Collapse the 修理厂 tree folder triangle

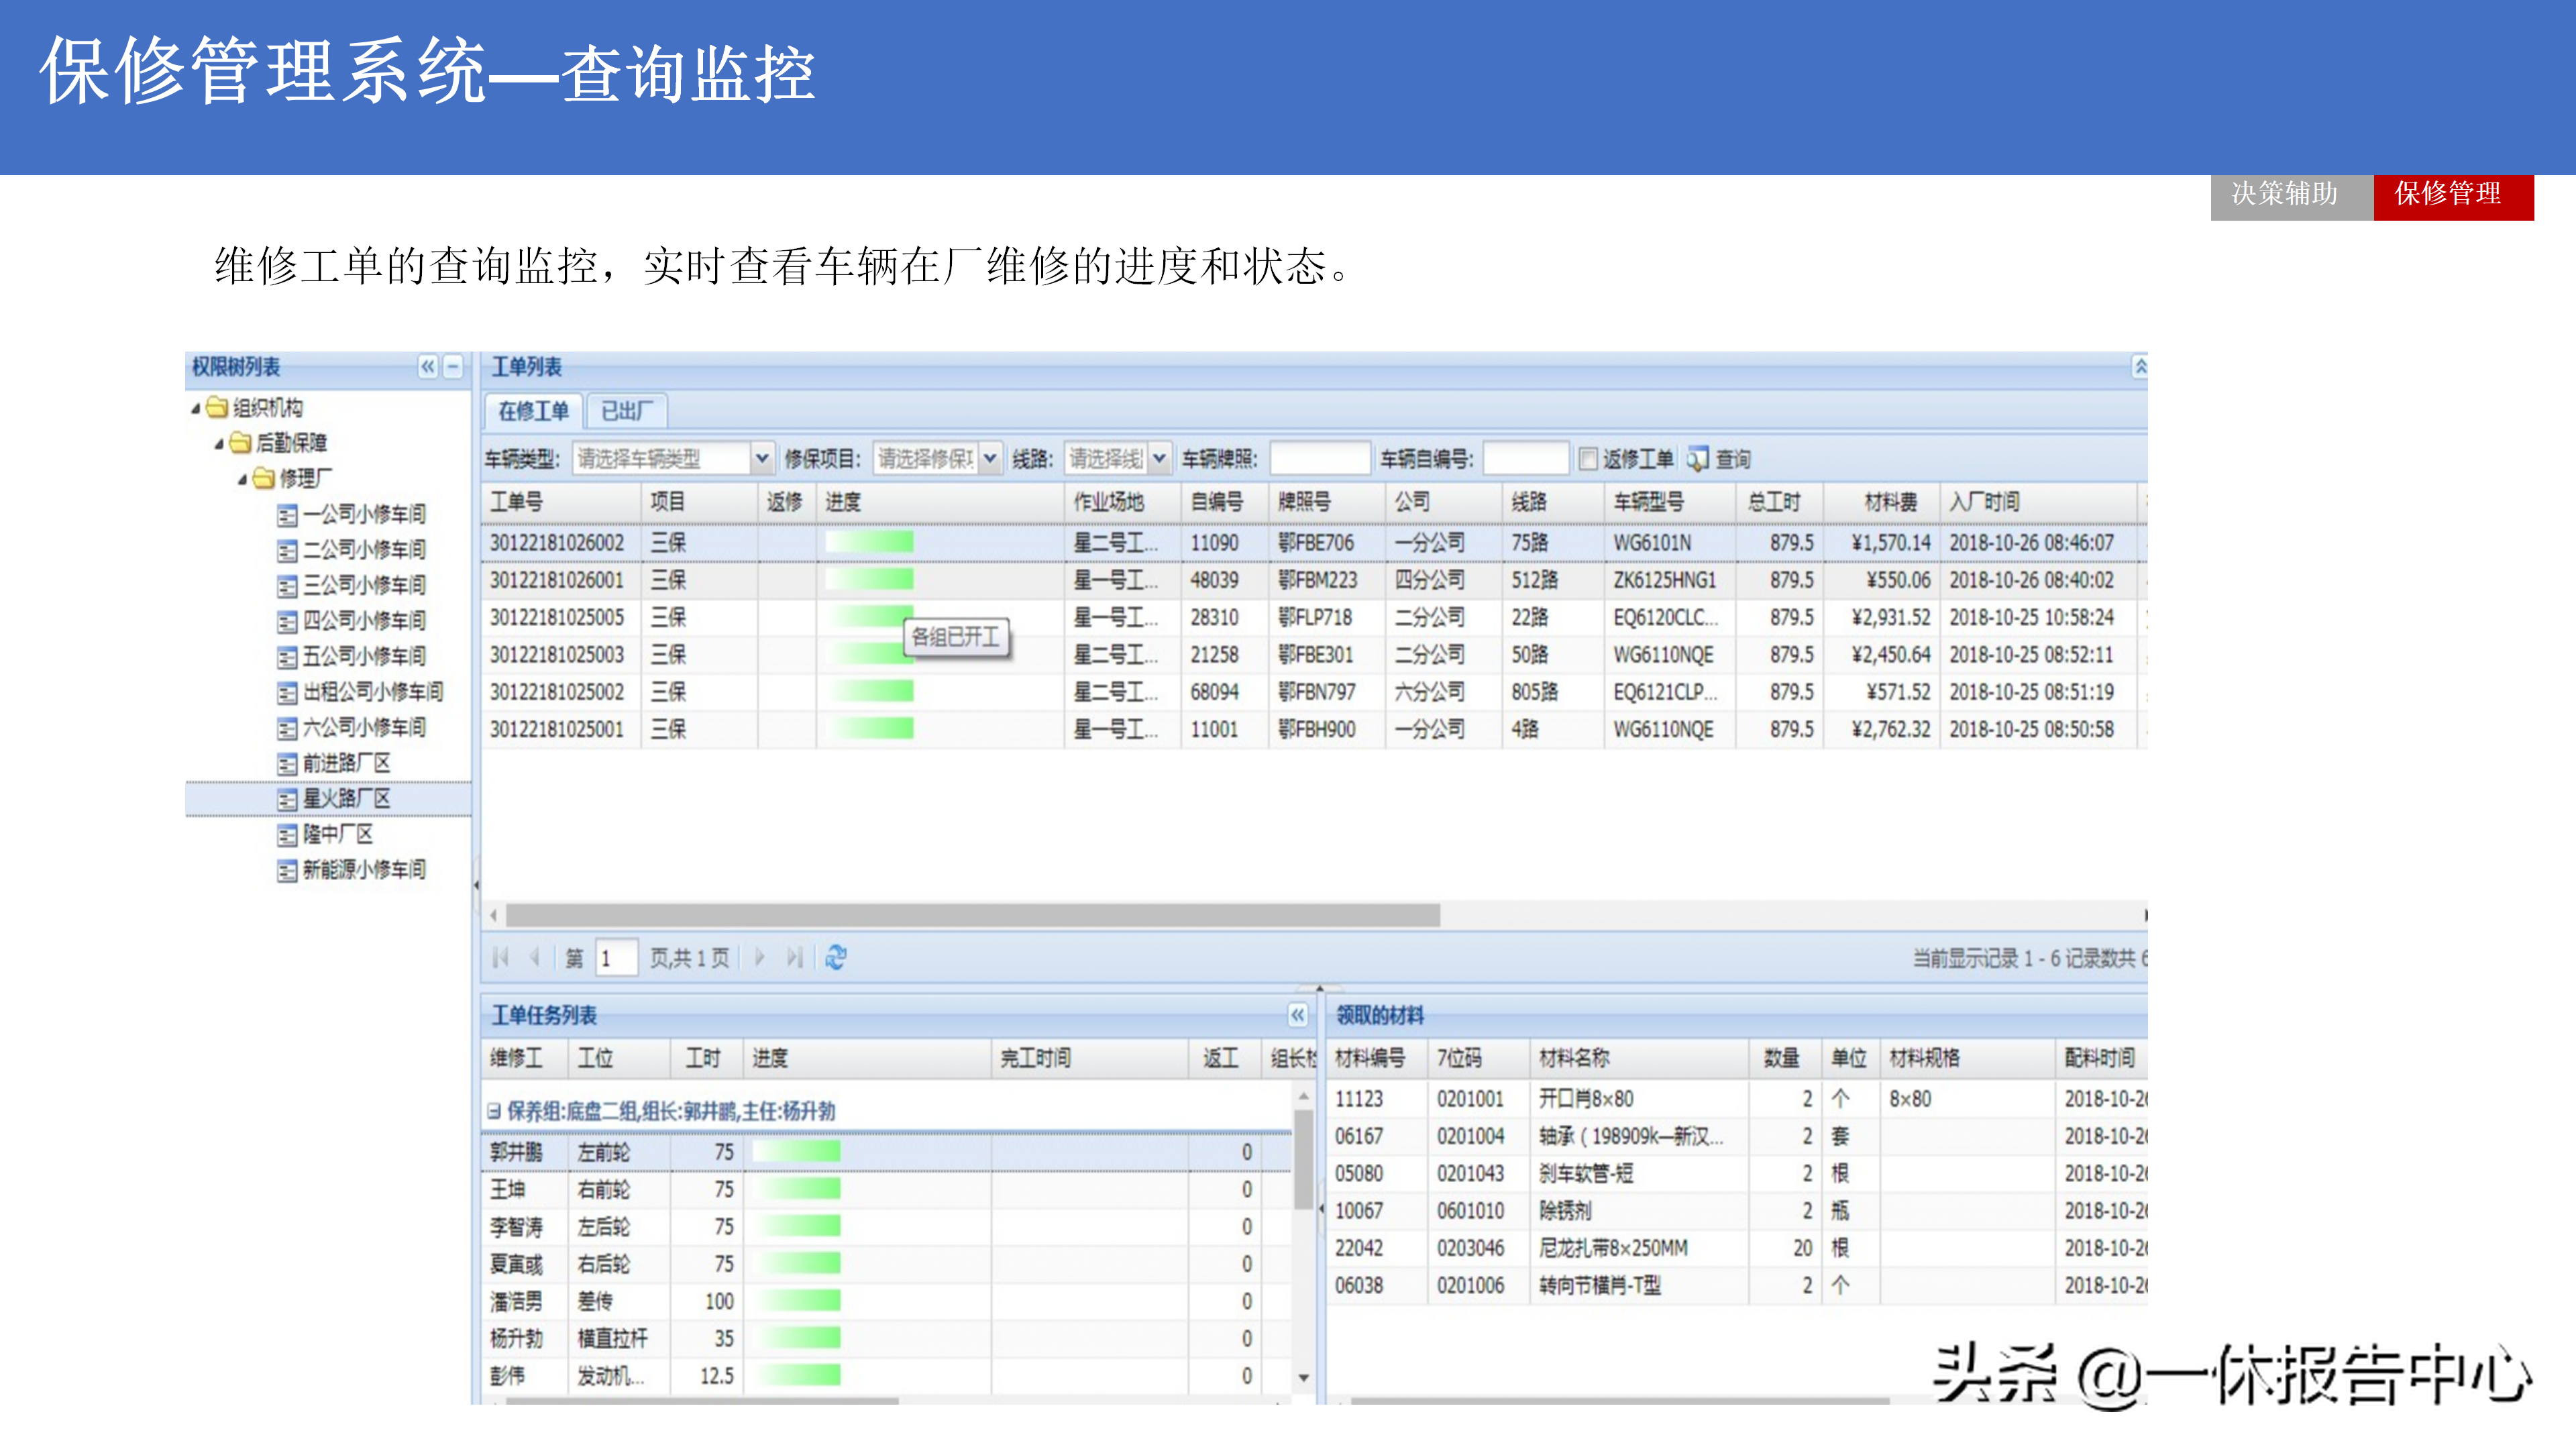(x=242, y=479)
